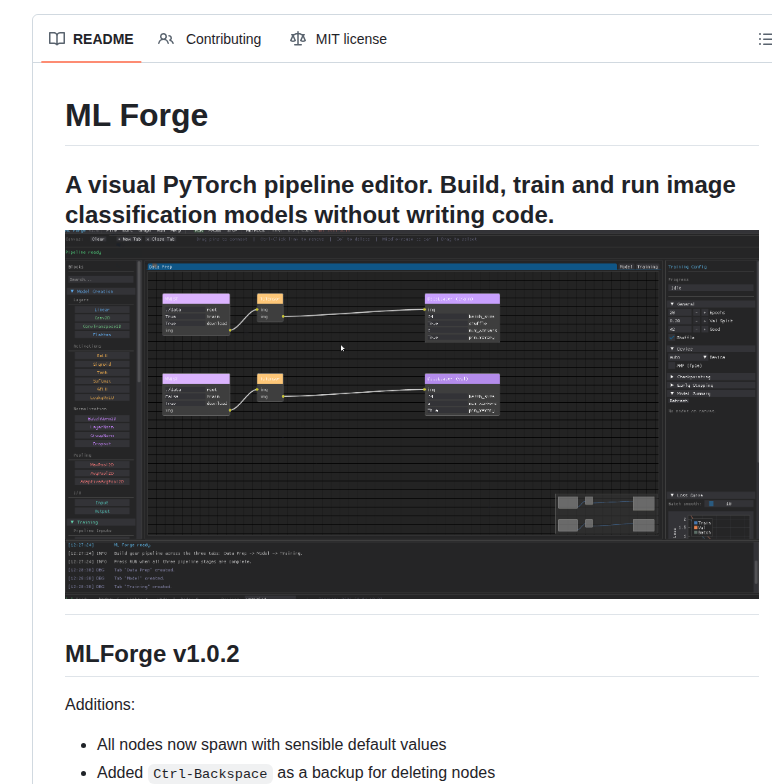The width and height of the screenshot is (772, 784).
Task: Open the README outline list icon
Action: (765, 39)
